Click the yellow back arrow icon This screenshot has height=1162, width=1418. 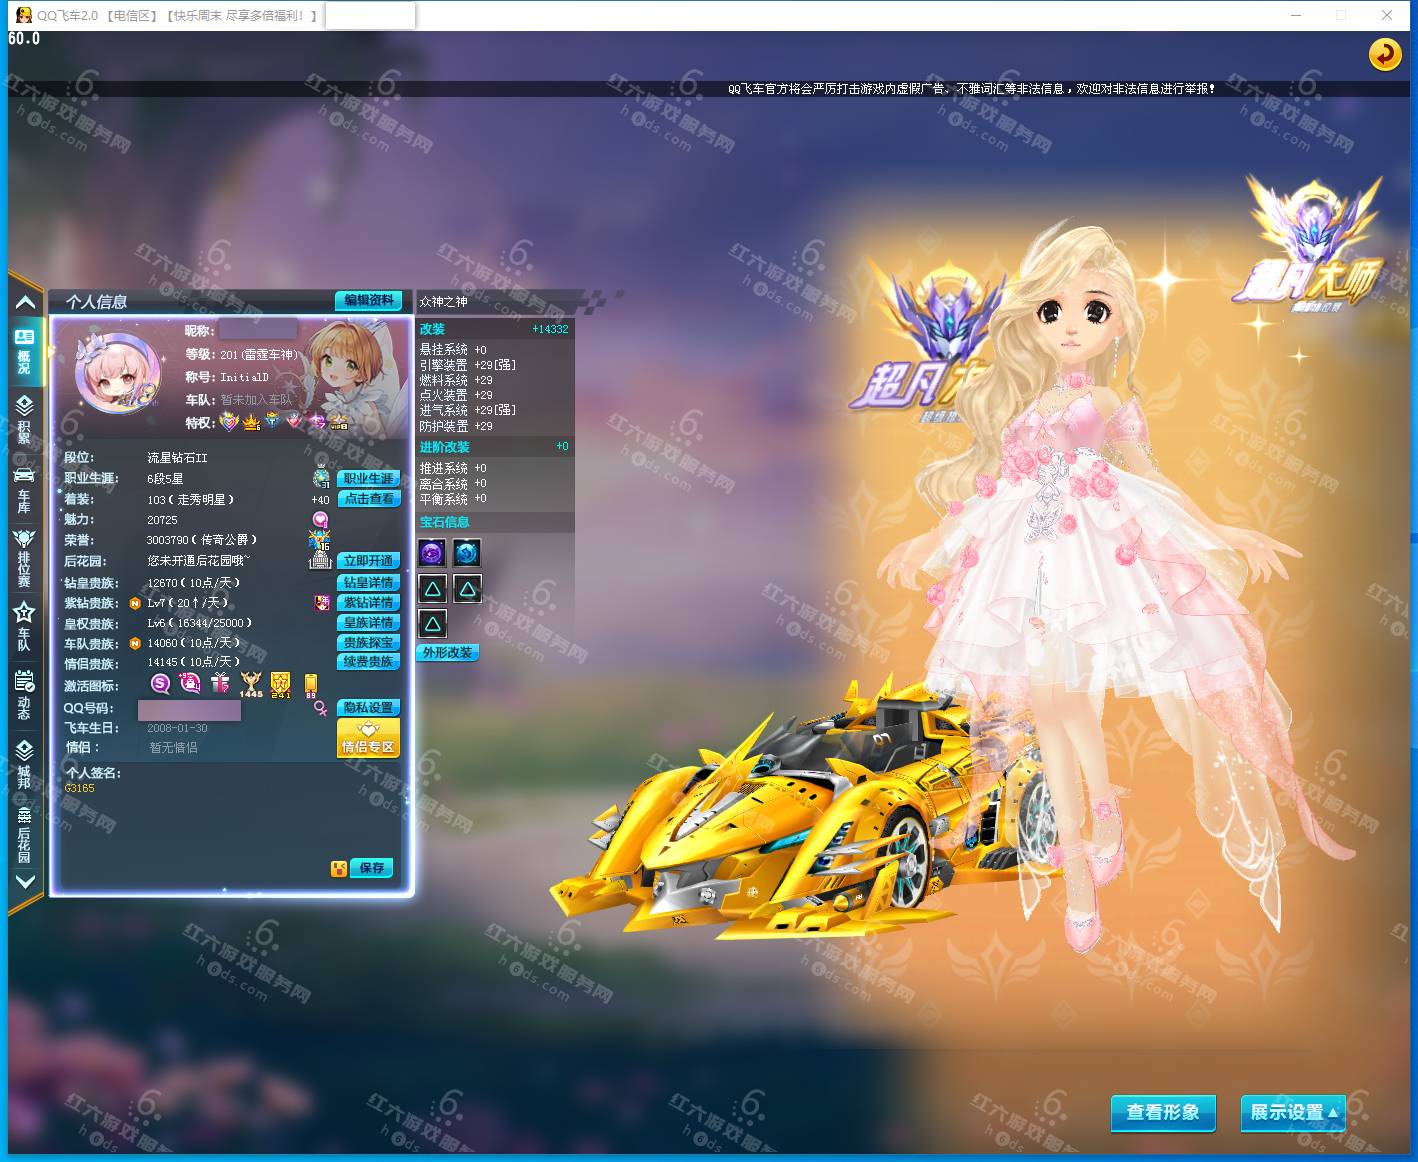coord(1384,54)
